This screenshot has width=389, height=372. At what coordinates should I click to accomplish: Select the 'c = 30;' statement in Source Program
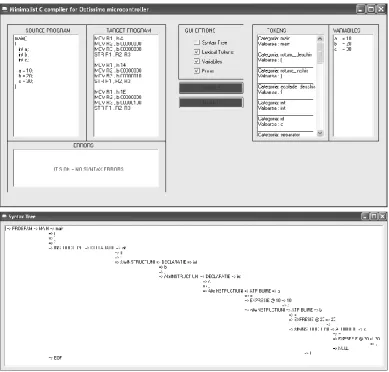[x=26, y=81]
